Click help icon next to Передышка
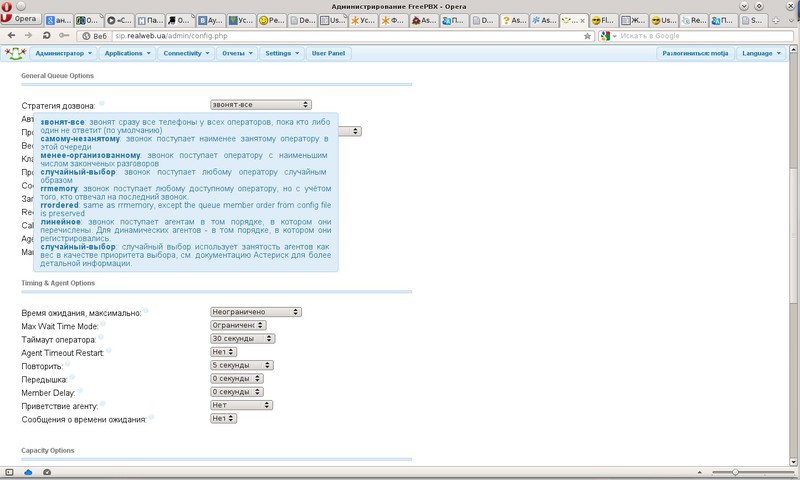Screen dimensions: 800x480 tap(72, 377)
